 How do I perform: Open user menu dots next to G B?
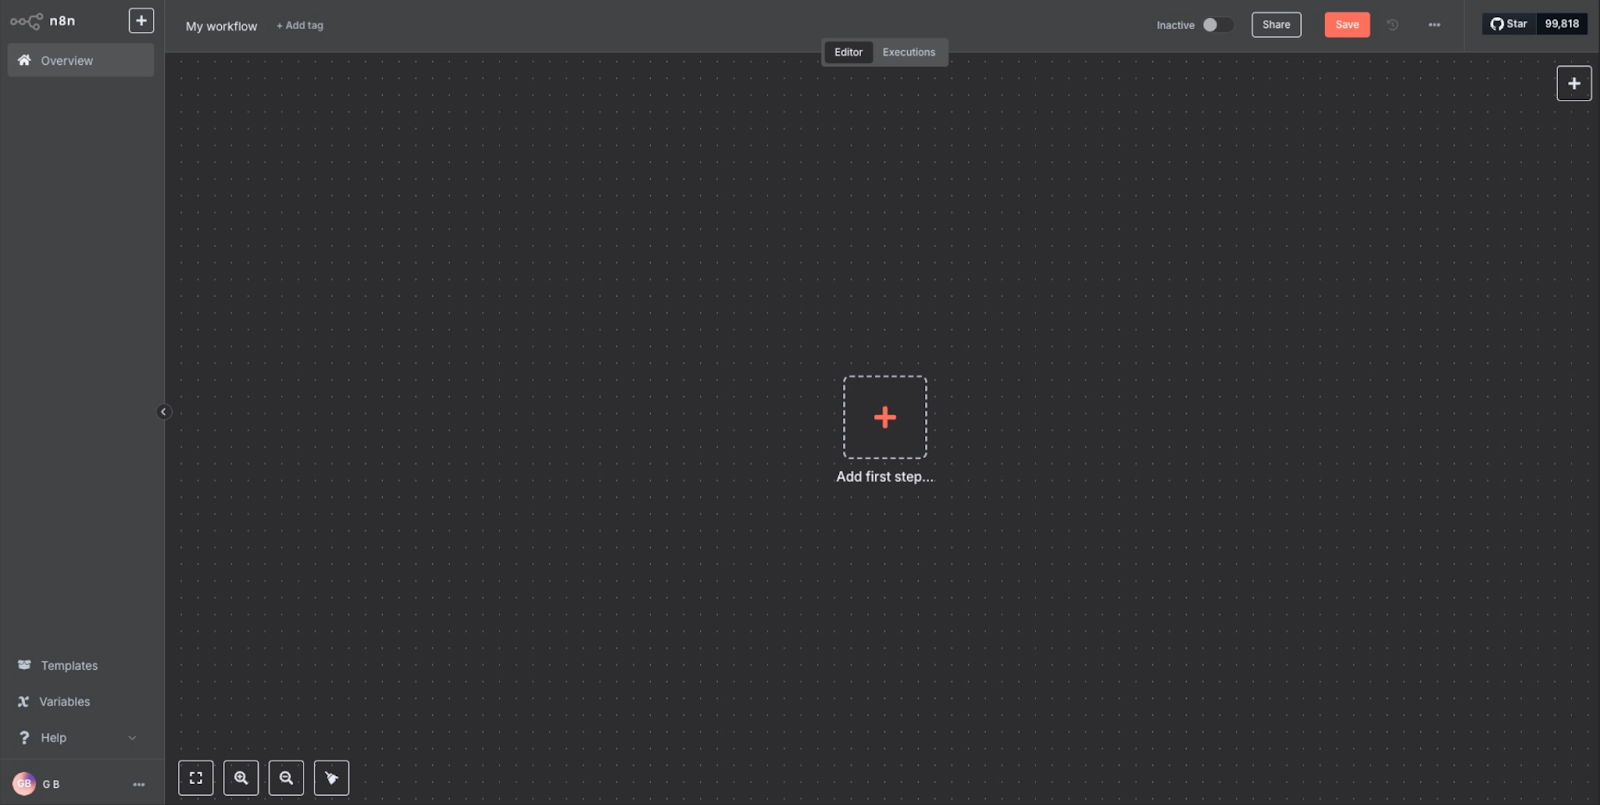click(x=139, y=785)
